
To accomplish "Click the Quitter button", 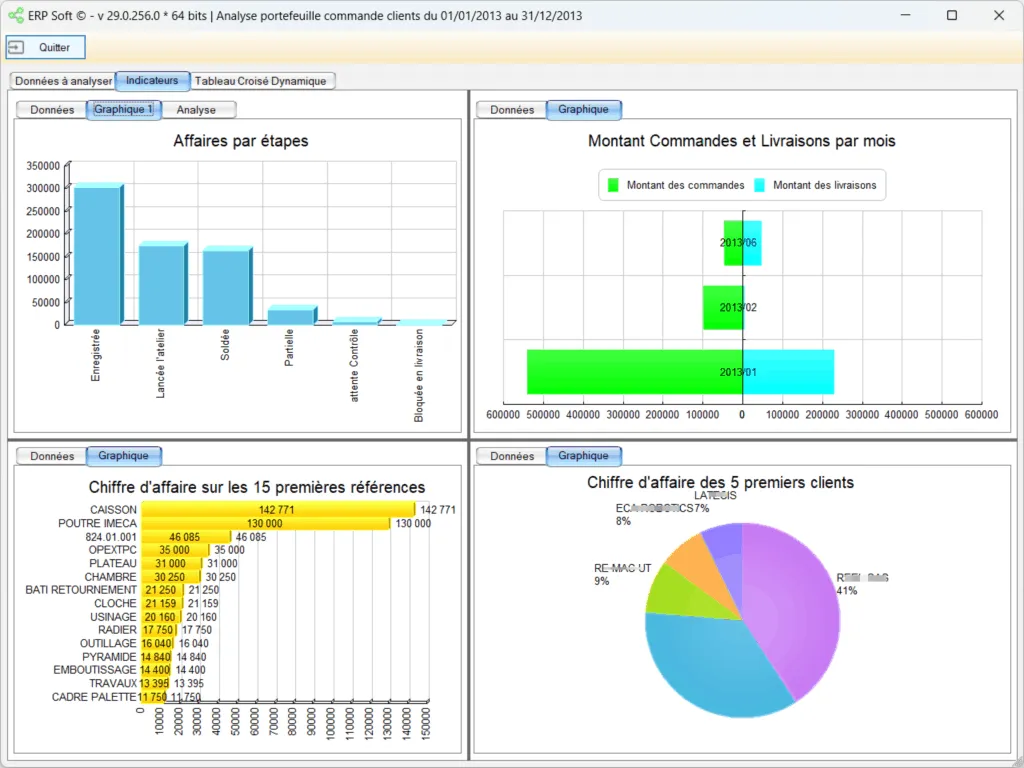I will [x=46, y=47].
